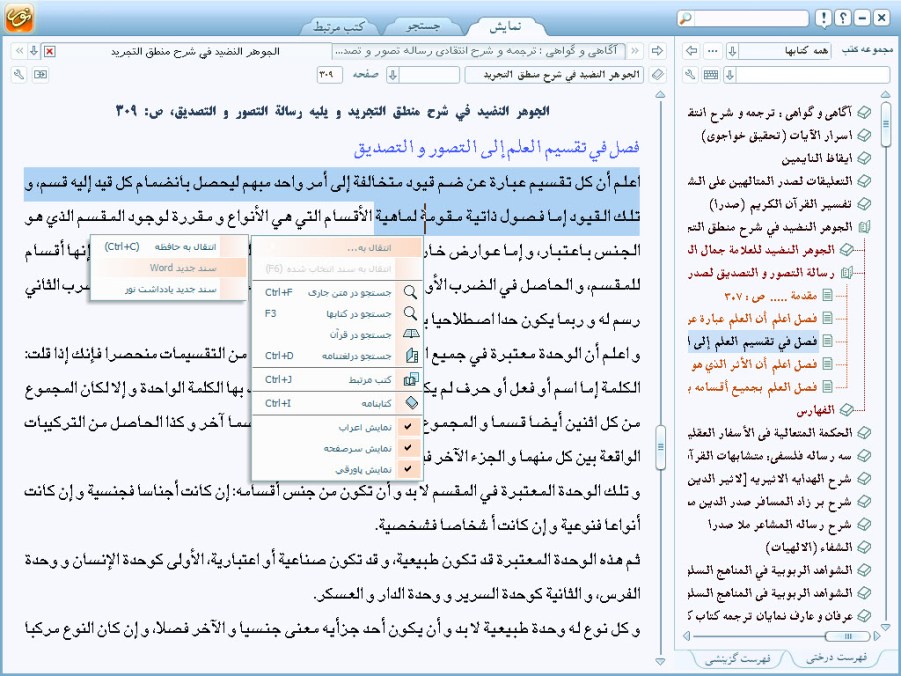Click the three-dots button next to همه کتابها
Image resolution: width=901 pixels, height=676 pixels.
point(713,51)
